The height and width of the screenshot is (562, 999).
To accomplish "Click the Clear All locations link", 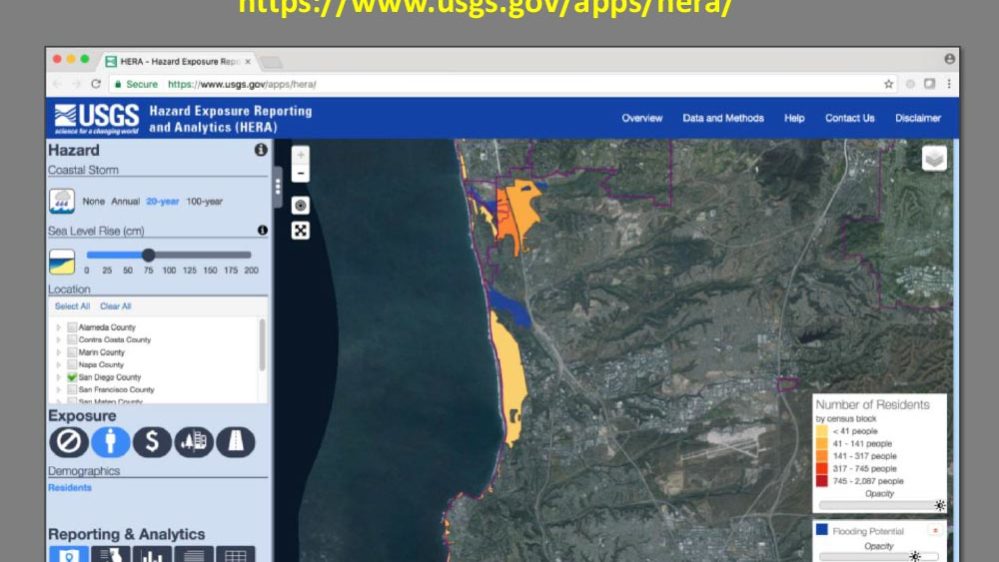I will click(x=115, y=306).
